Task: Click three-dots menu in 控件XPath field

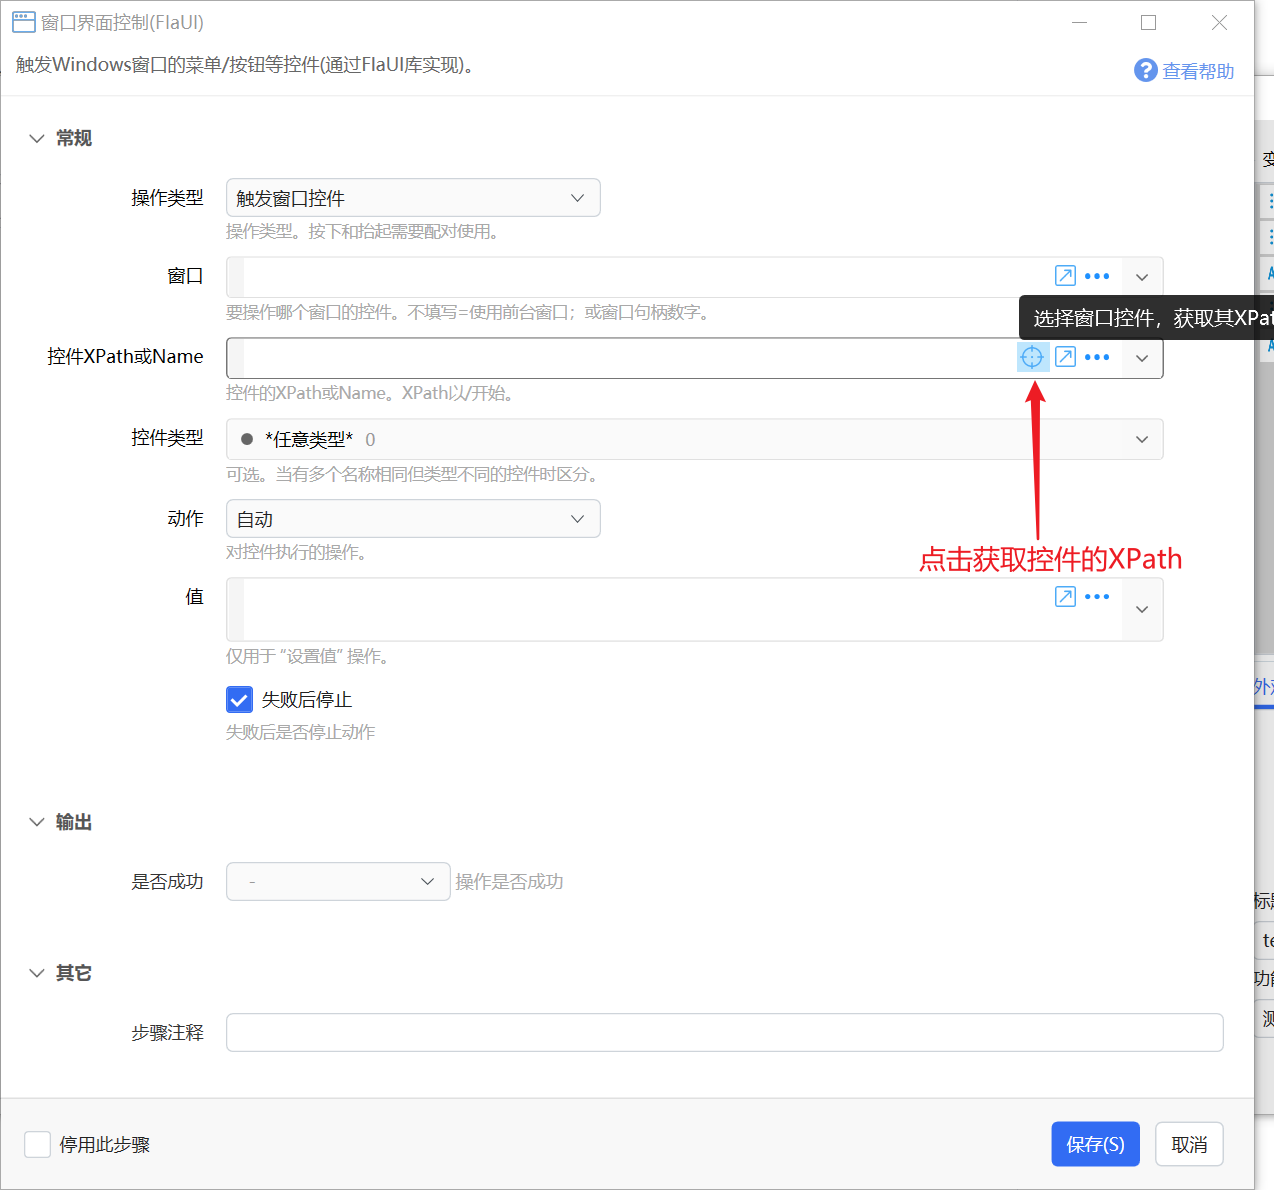Action: coord(1097,357)
